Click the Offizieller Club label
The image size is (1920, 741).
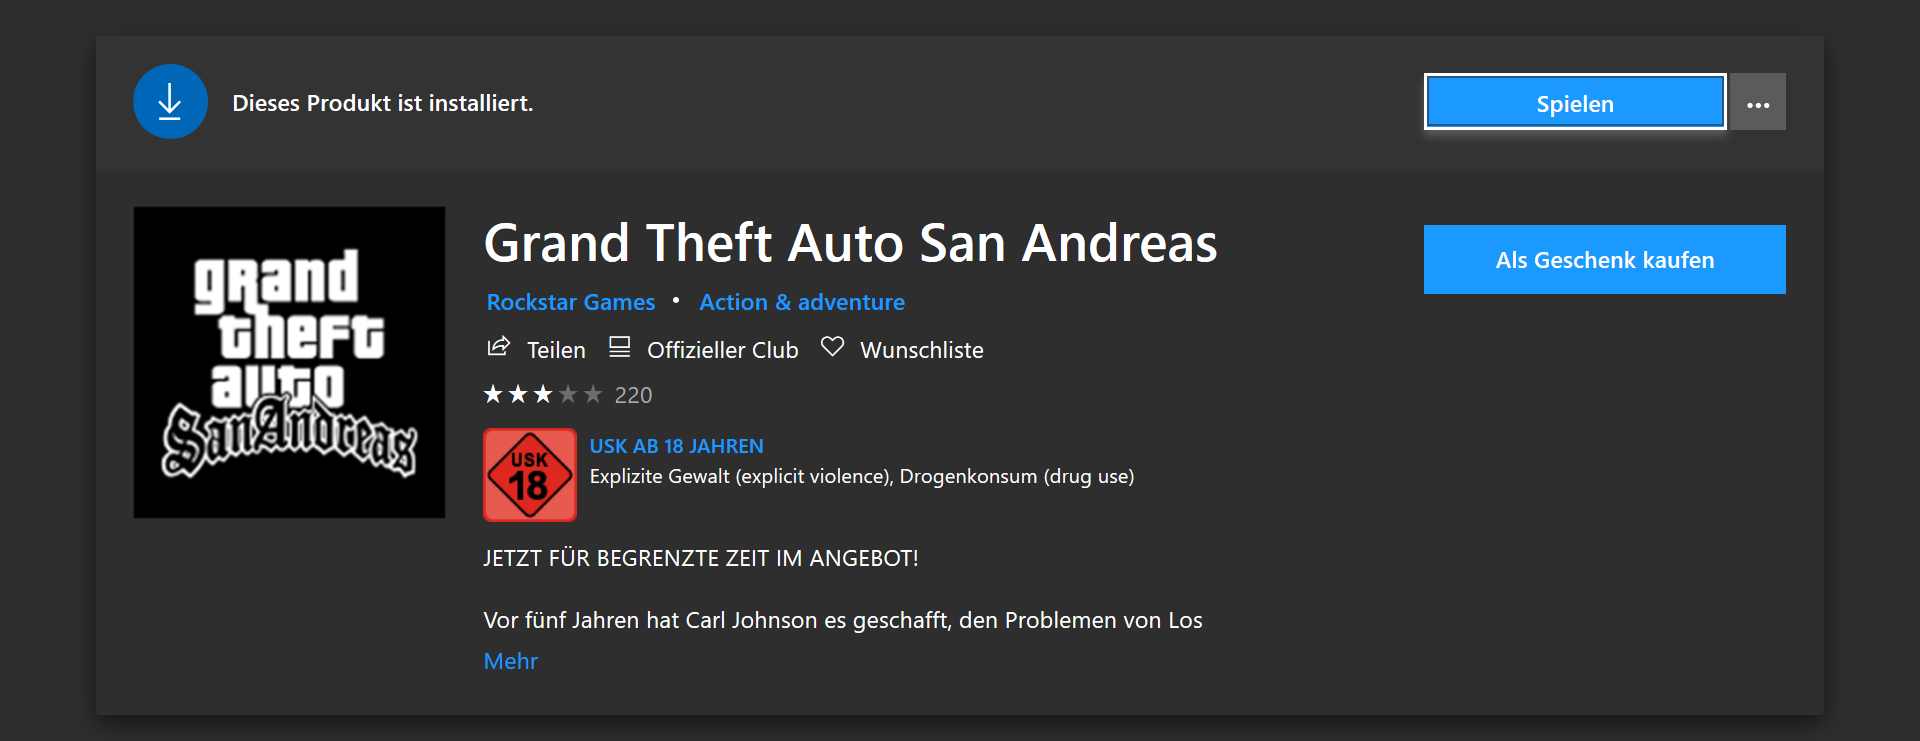[x=723, y=350]
